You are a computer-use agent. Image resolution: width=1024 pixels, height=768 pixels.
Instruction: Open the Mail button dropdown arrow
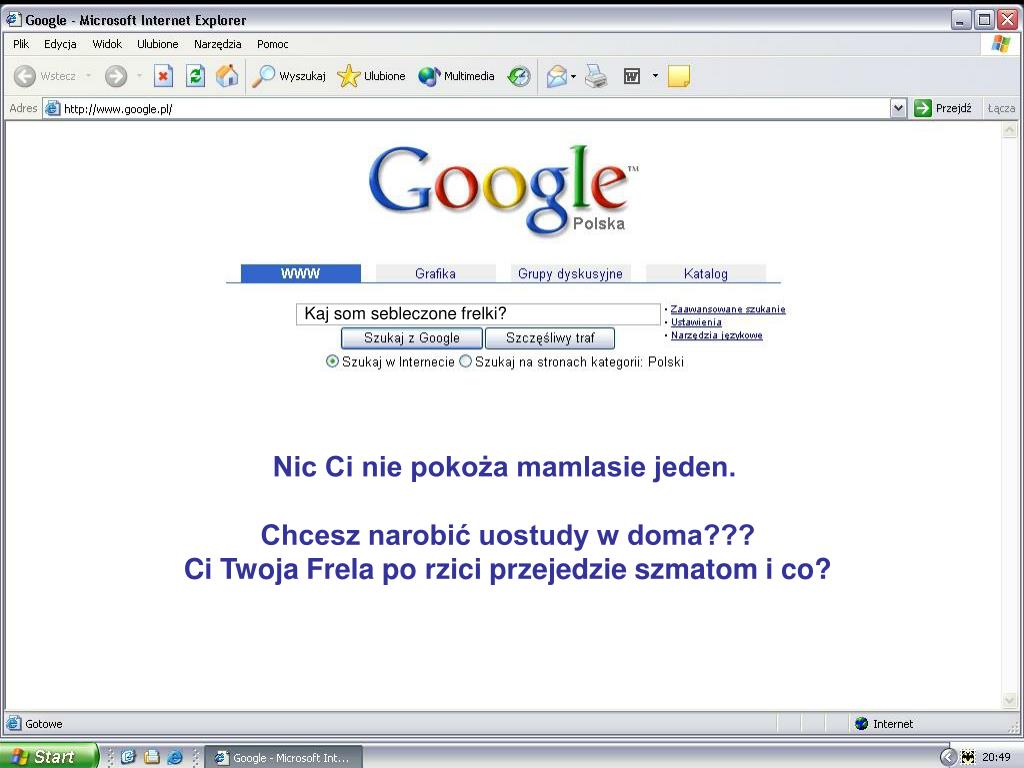573,76
